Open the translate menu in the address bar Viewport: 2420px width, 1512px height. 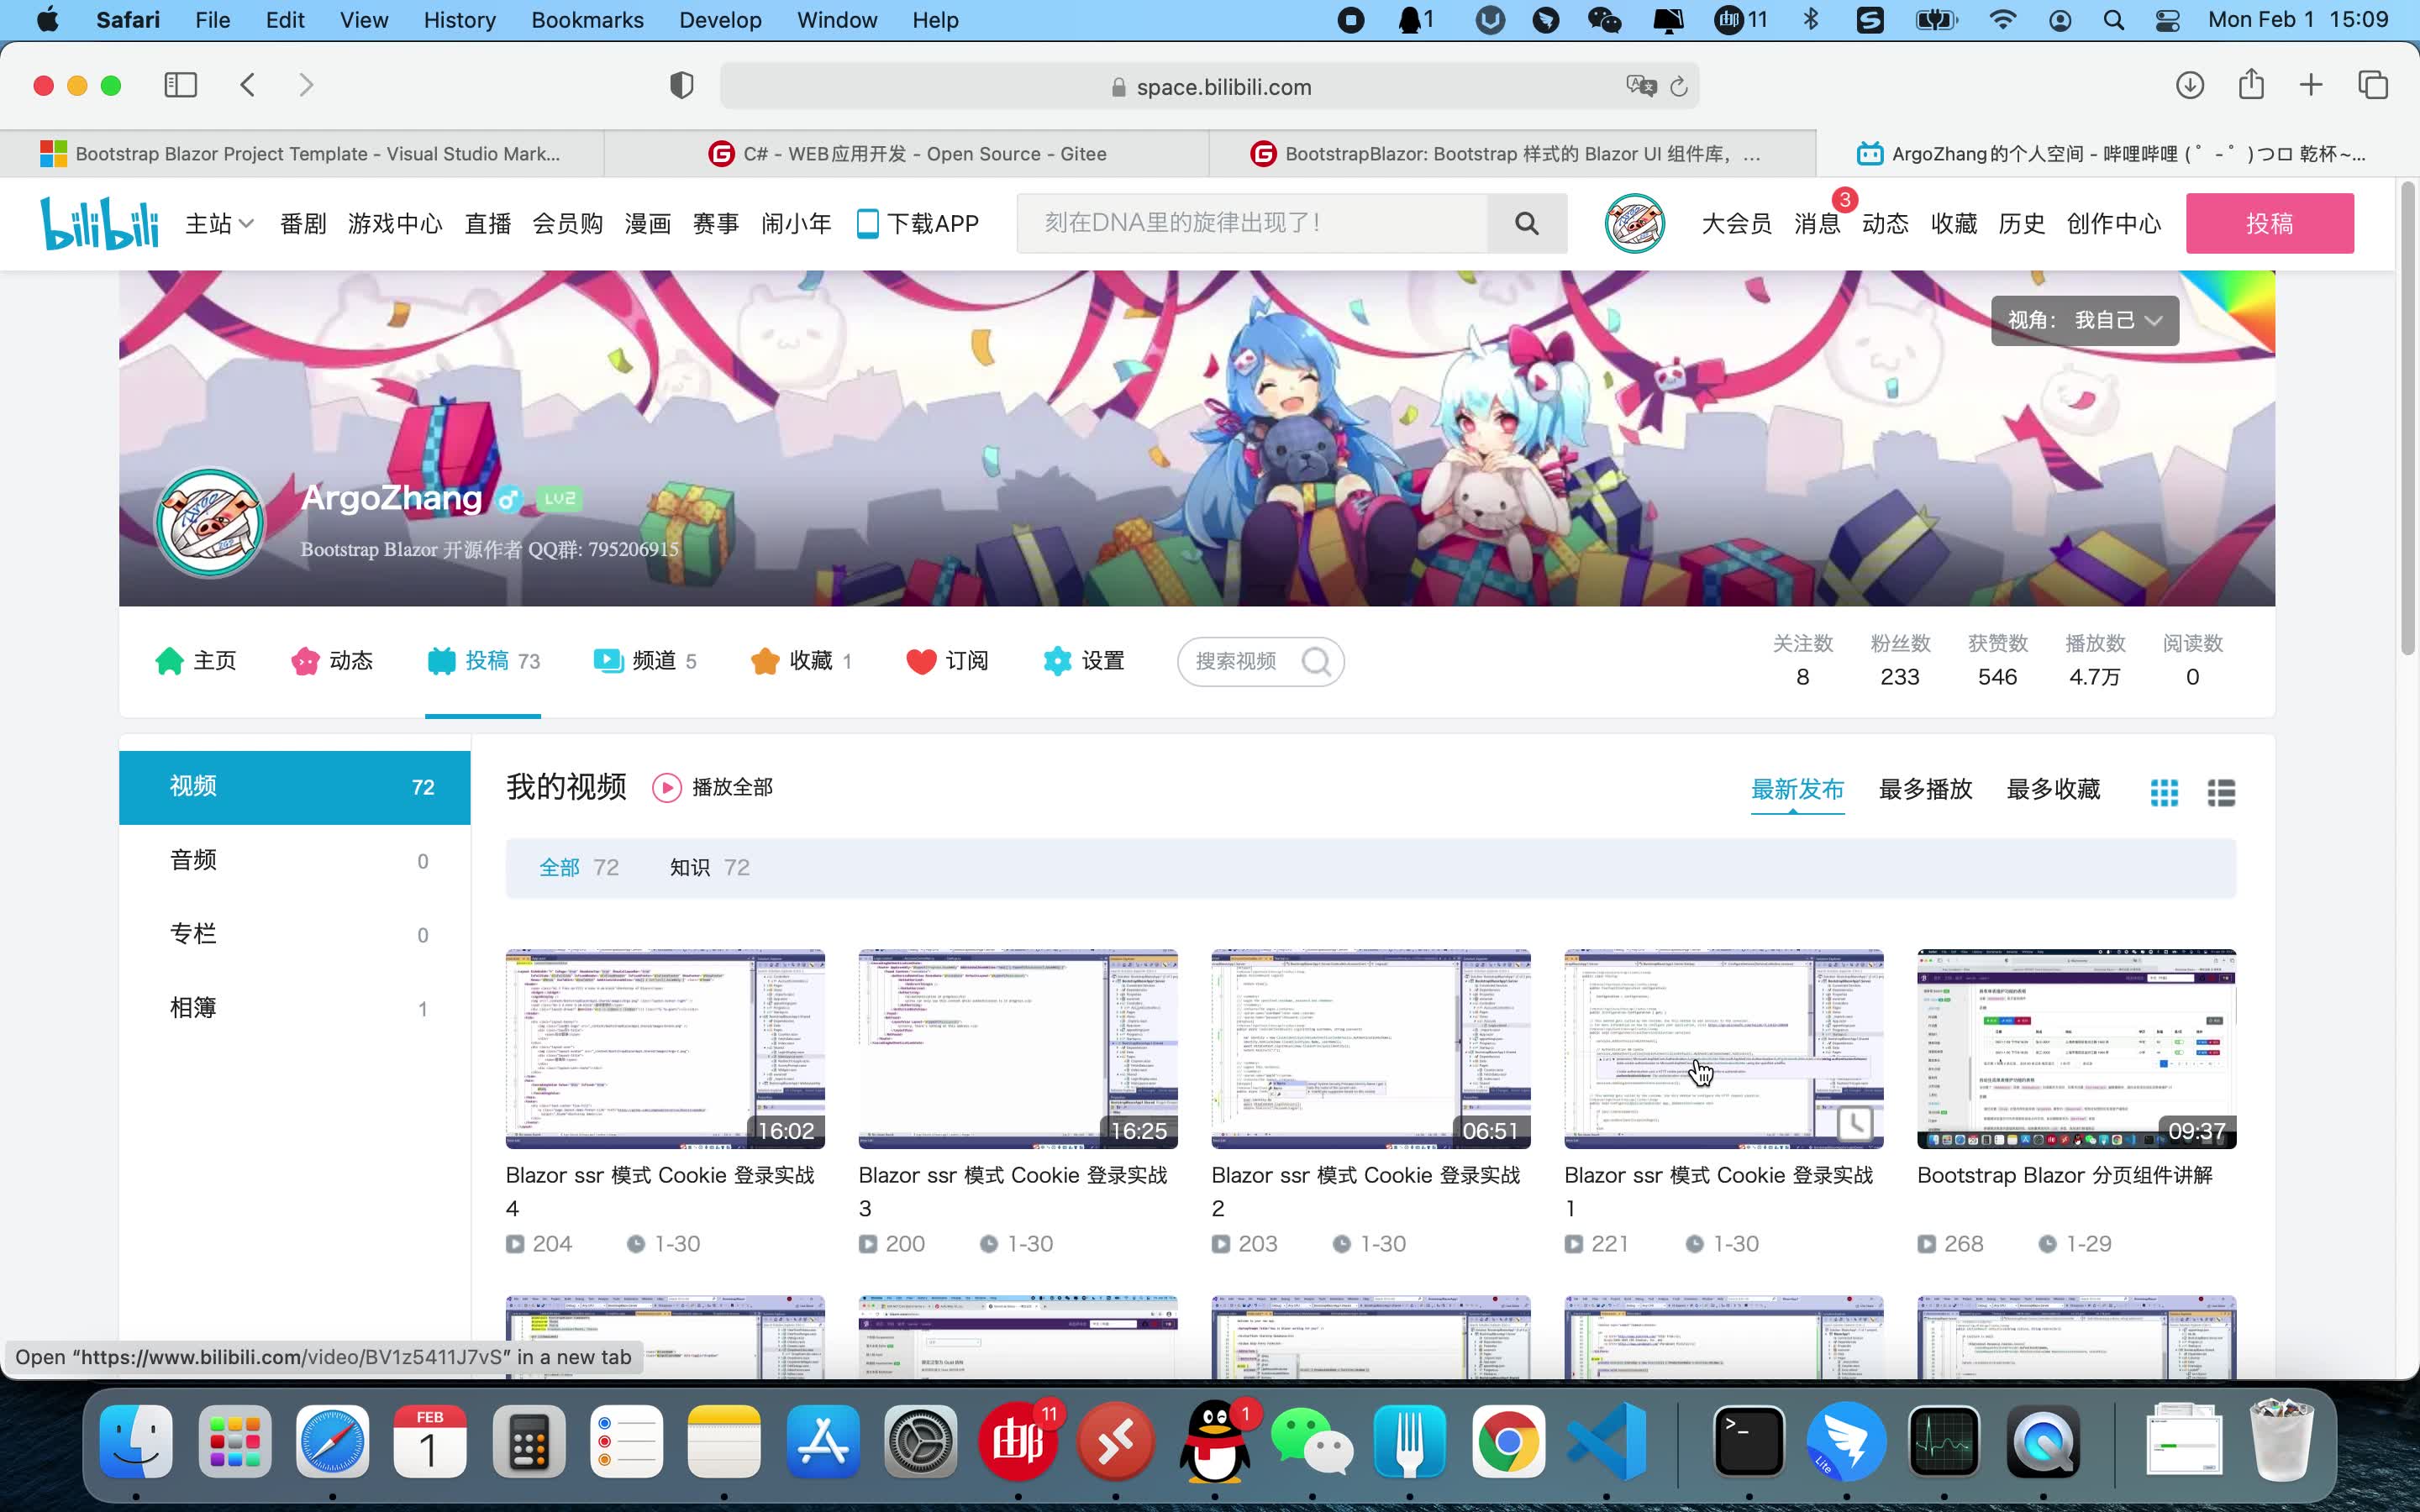[x=1641, y=86]
